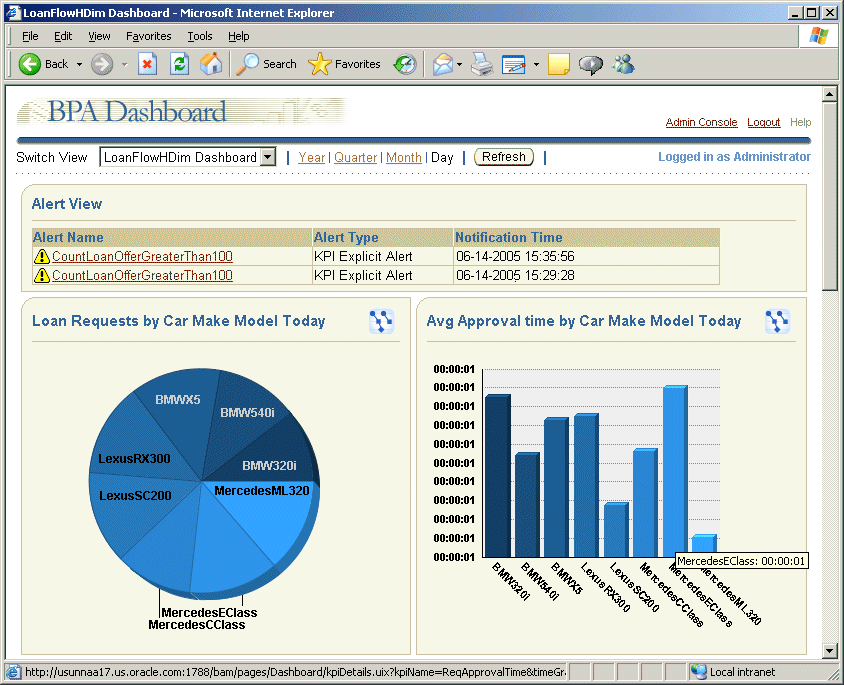Click warning icon of 15:35:56 alert
The height and width of the screenshot is (685, 844).
click(41, 256)
